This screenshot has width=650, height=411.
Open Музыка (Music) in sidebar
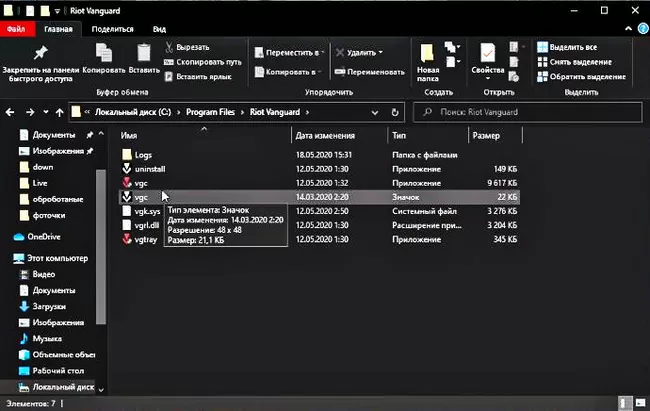[x=47, y=339]
